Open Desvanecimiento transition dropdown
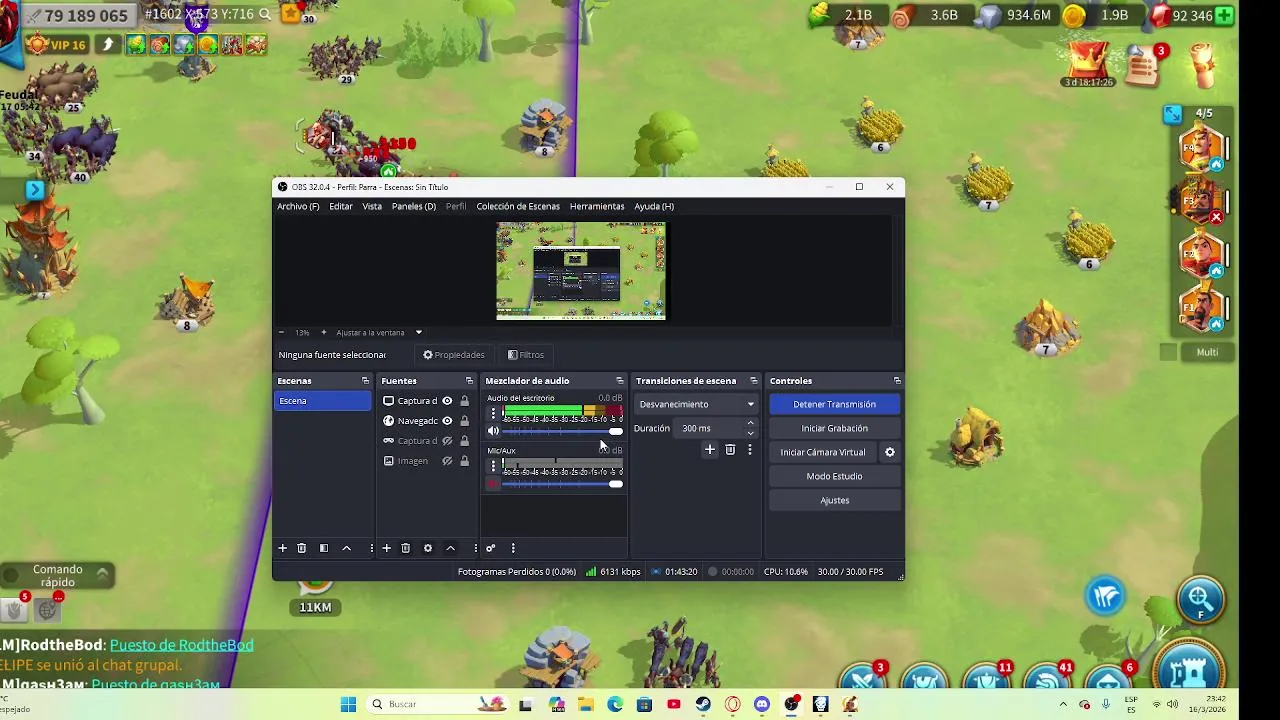This screenshot has width=1280, height=720. [696, 404]
